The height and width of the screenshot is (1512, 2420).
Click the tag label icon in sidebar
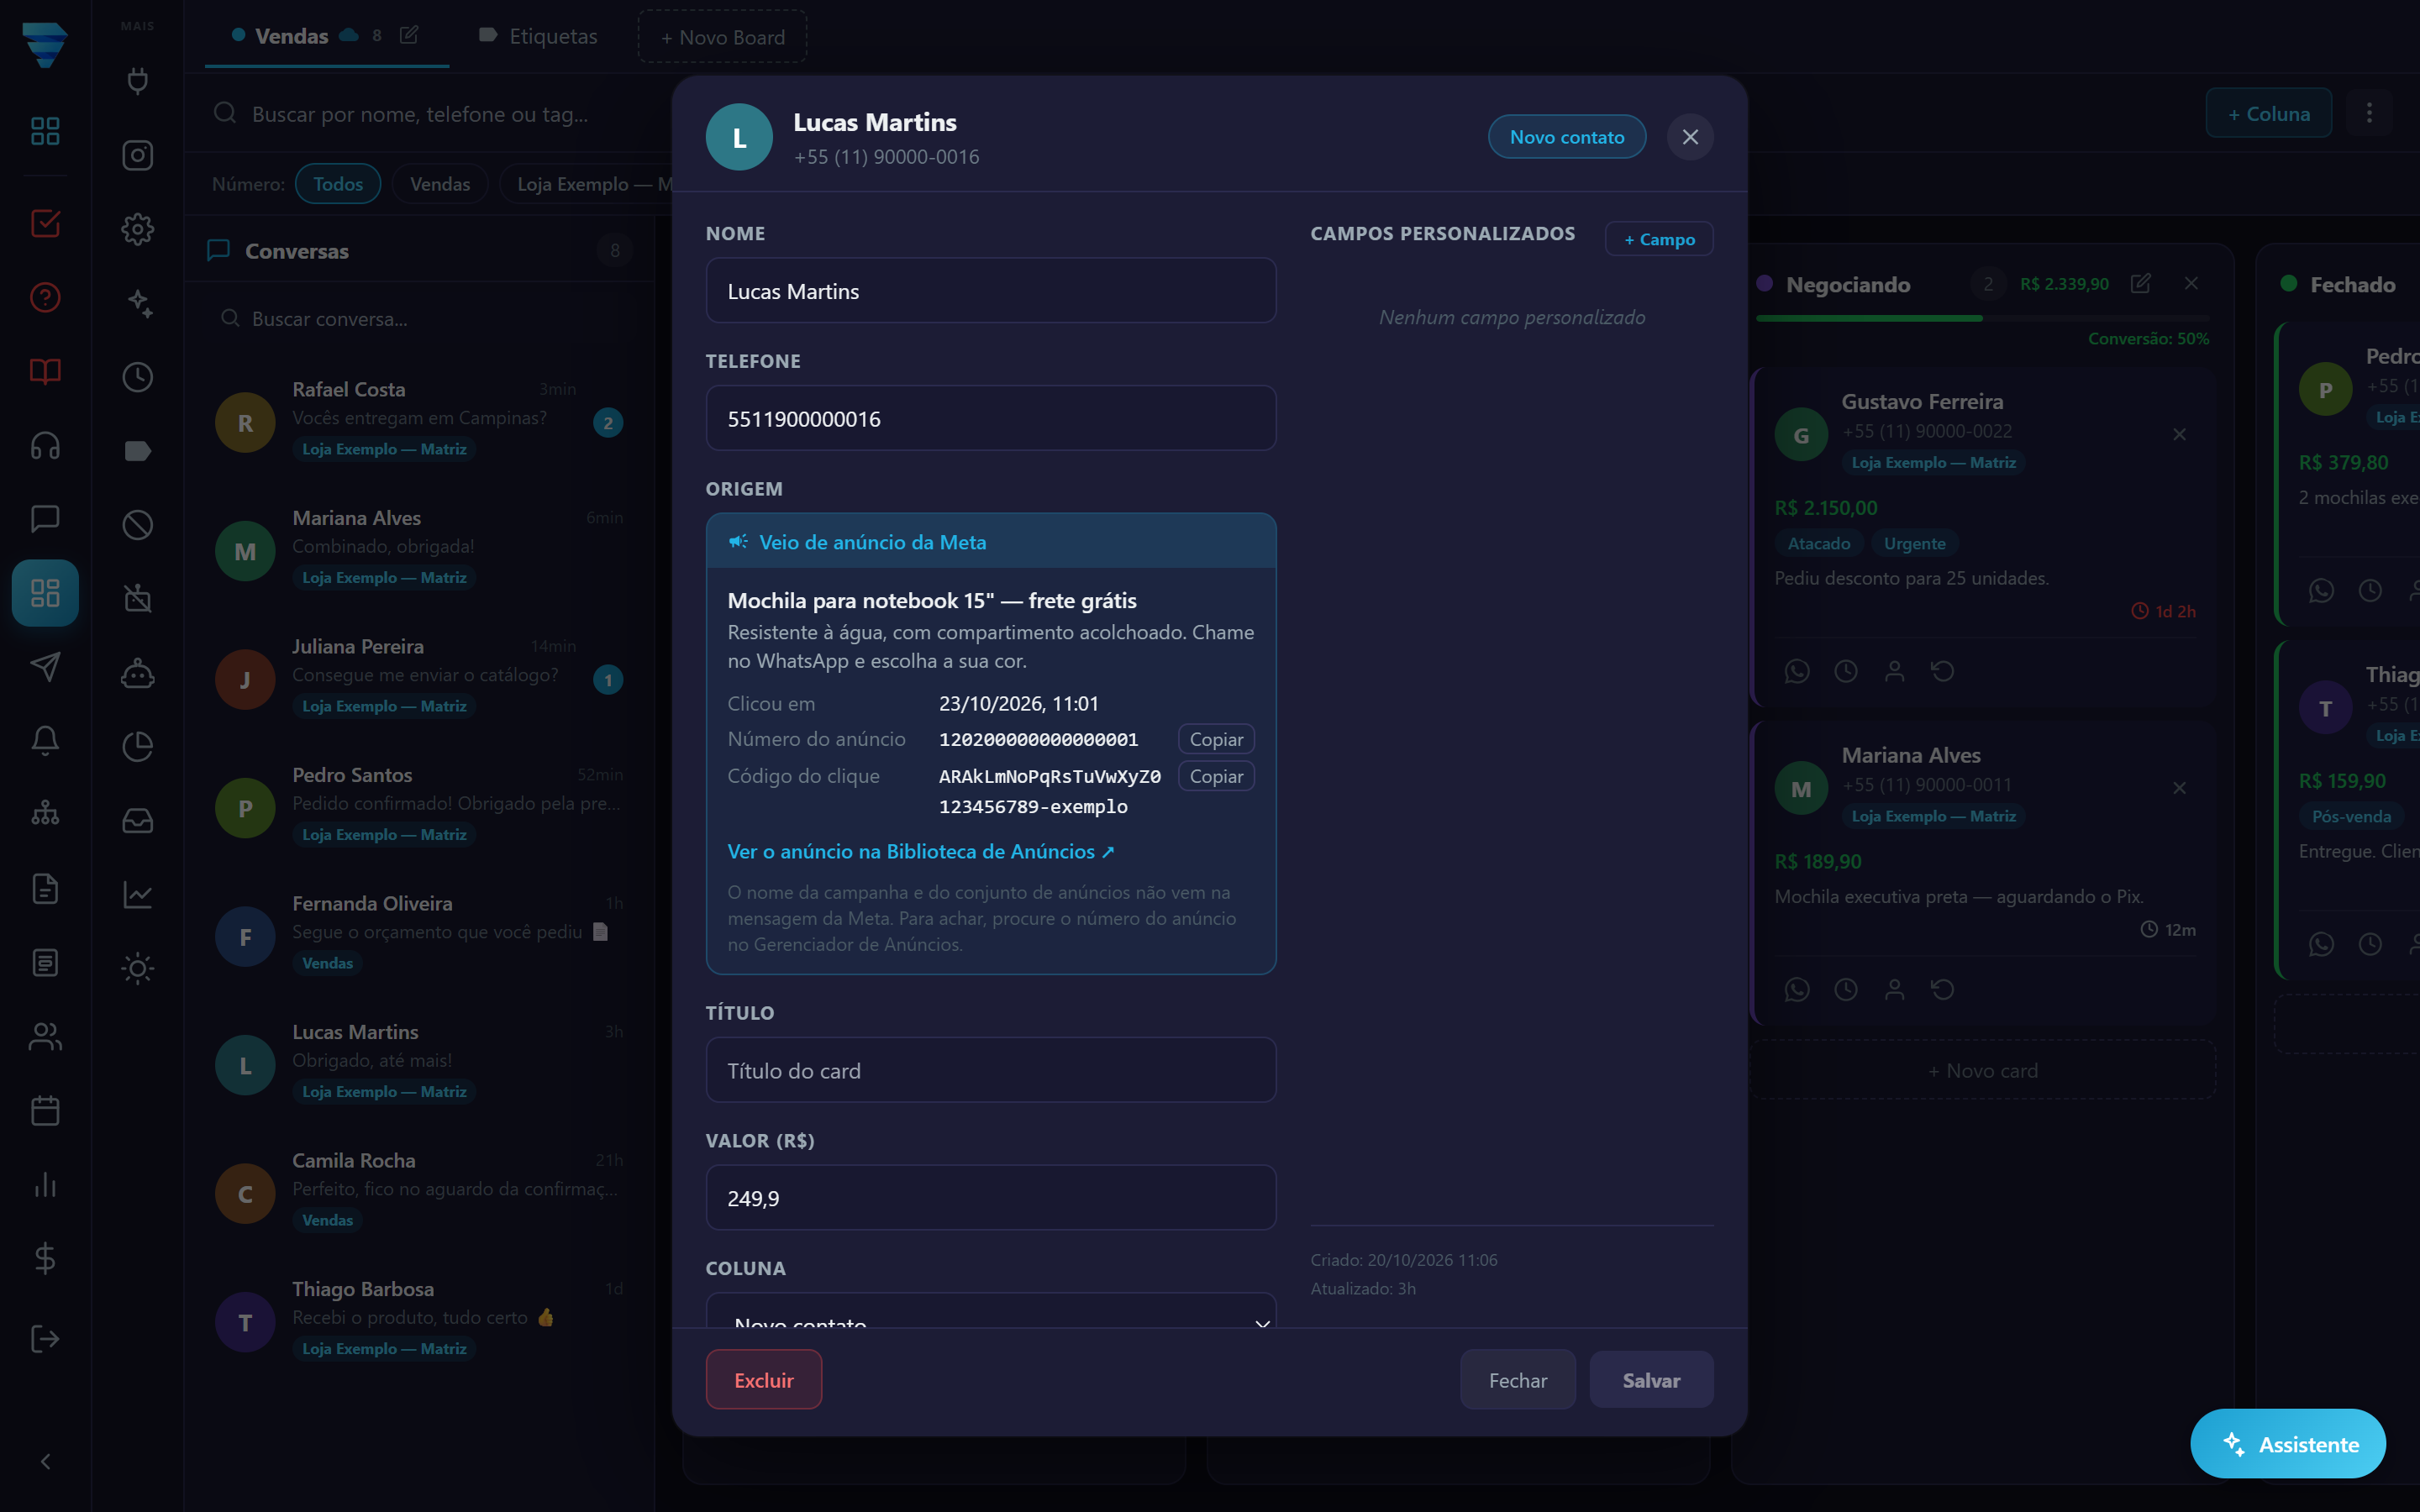tap(137, 451)
